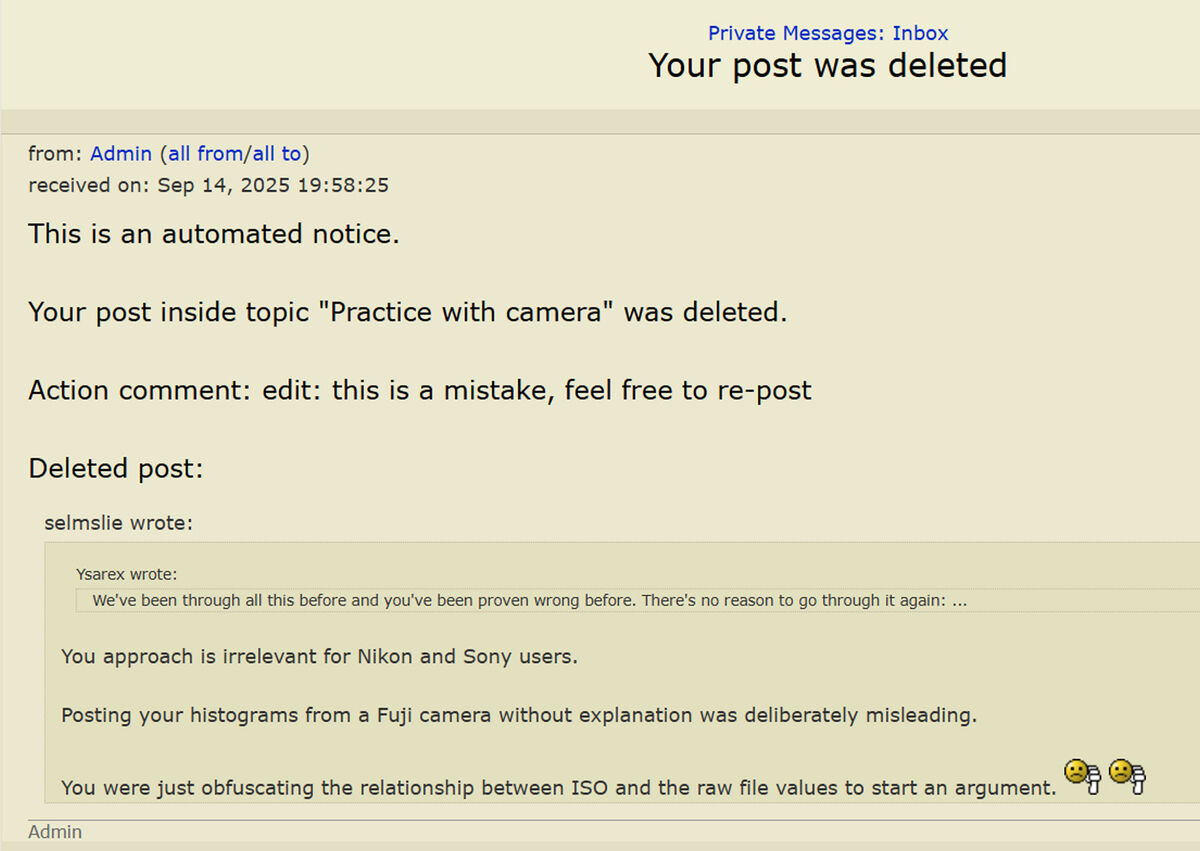Click the Admin sender name link
The width and height of the screenshot is (1200, 851).
(121, 154)
